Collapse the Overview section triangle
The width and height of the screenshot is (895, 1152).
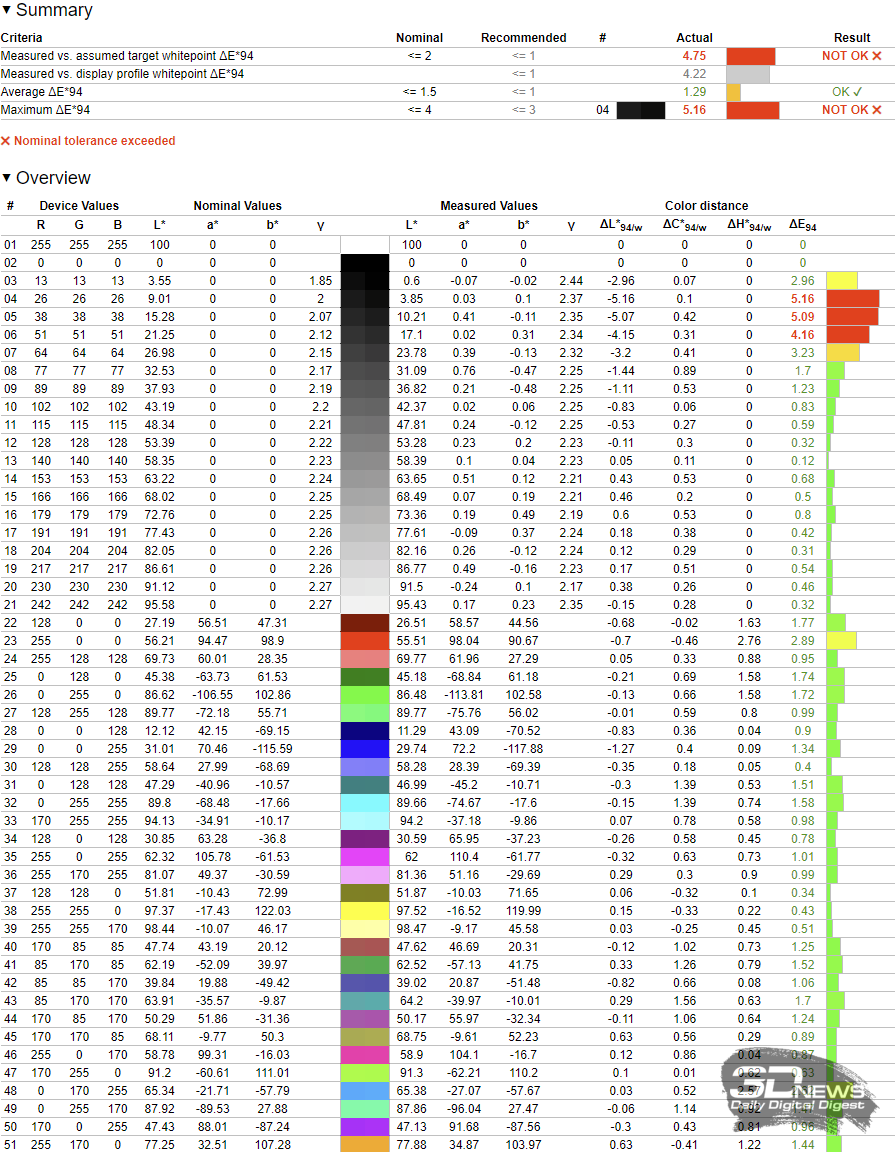coord(7,179)
